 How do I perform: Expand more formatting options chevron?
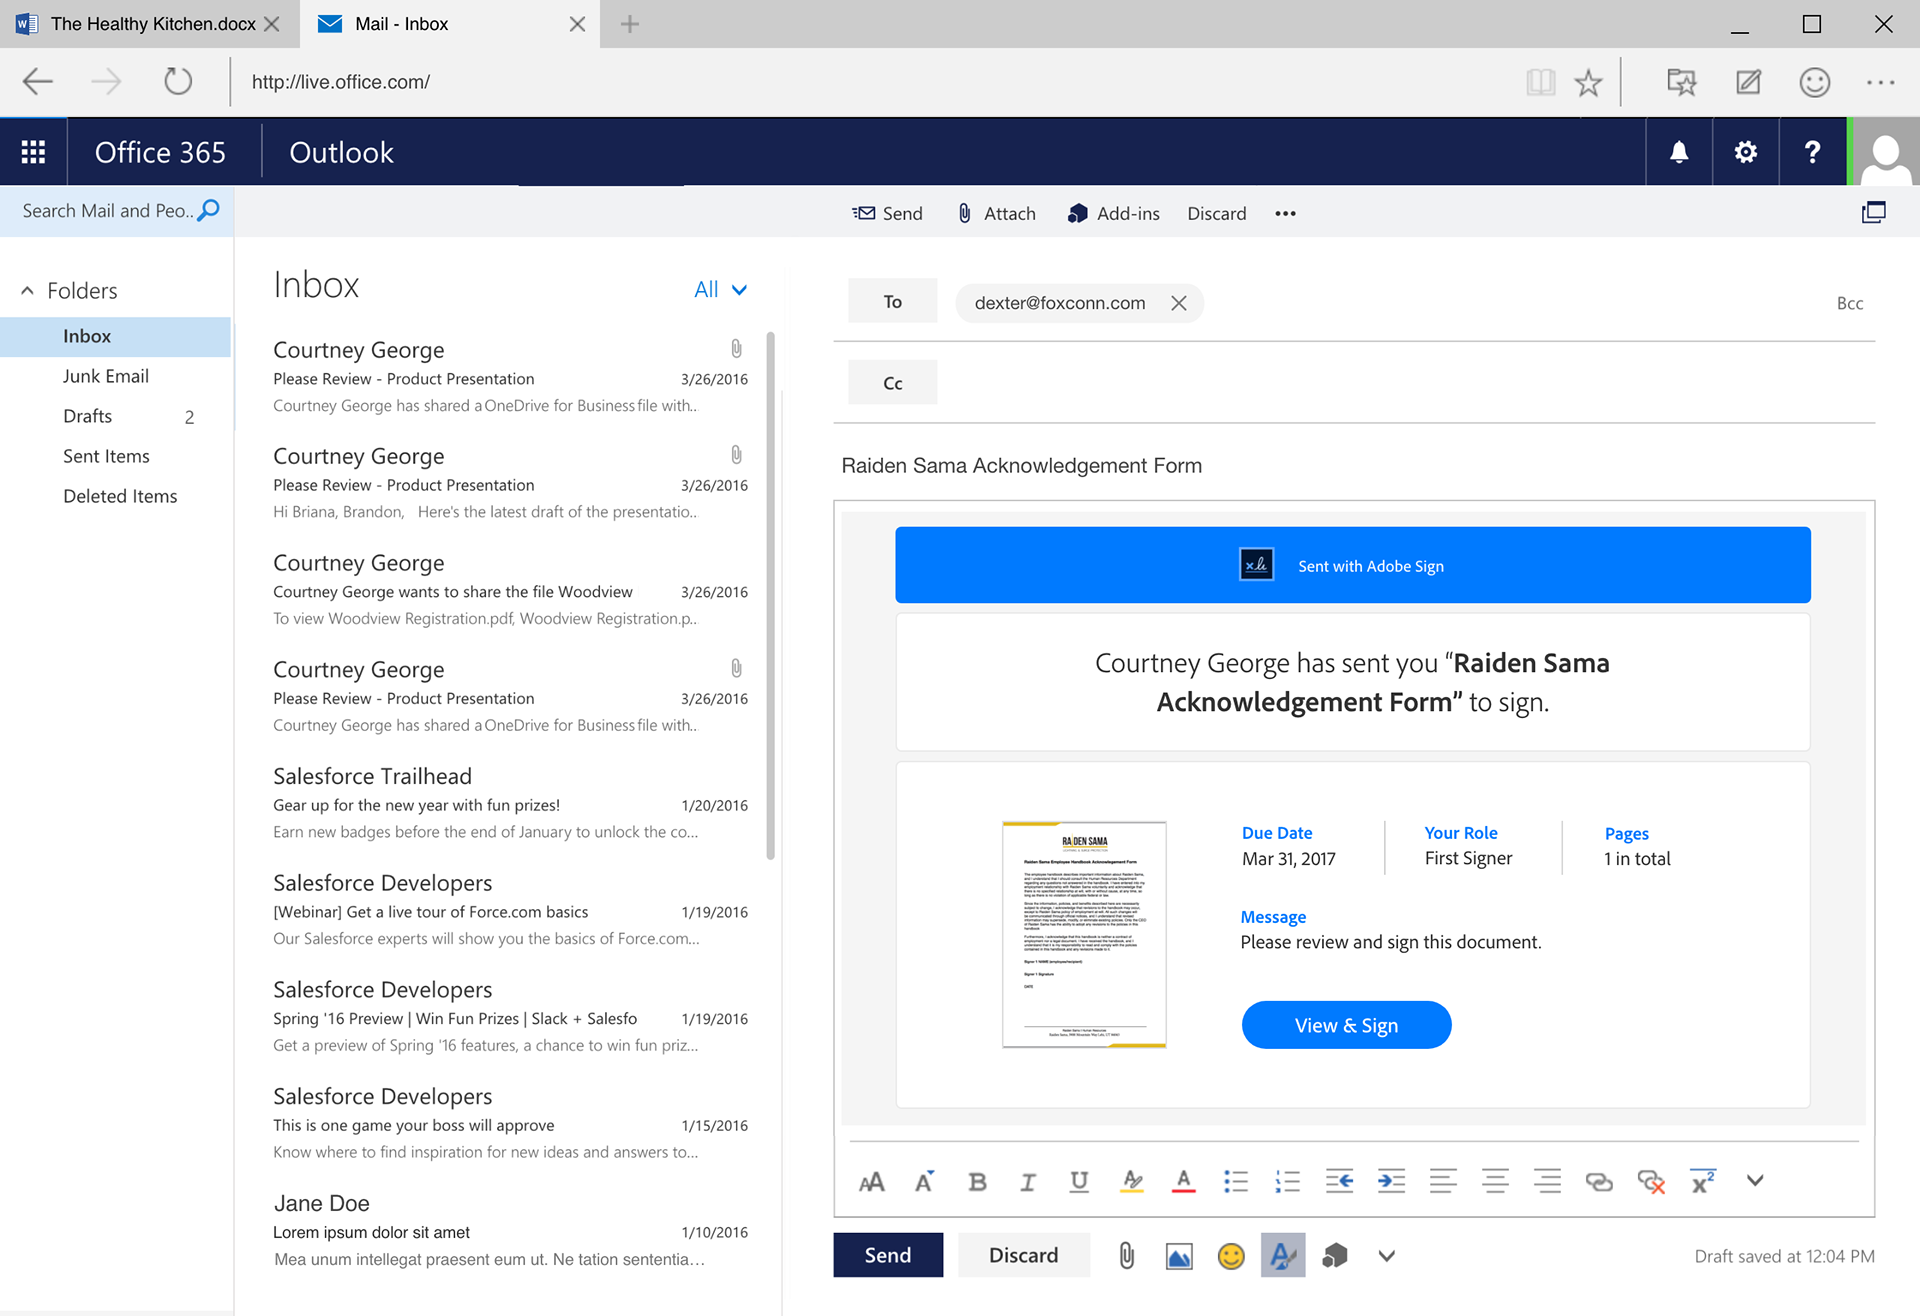(1755, 1181)
